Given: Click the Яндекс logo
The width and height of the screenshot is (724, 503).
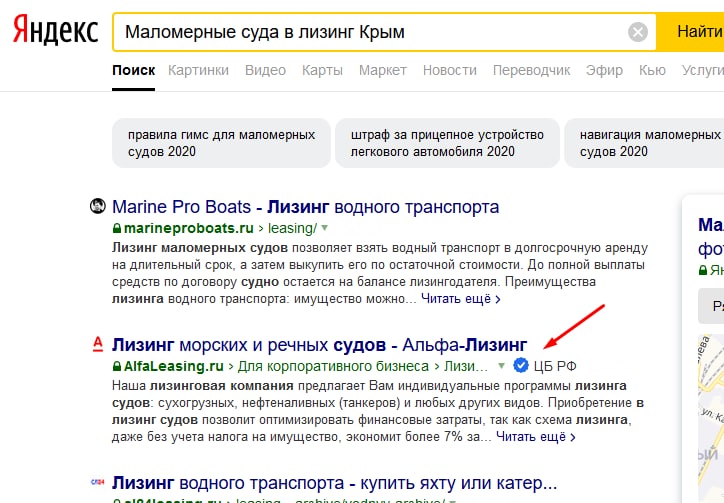Looking at the screenshot, I should (55, 30).
